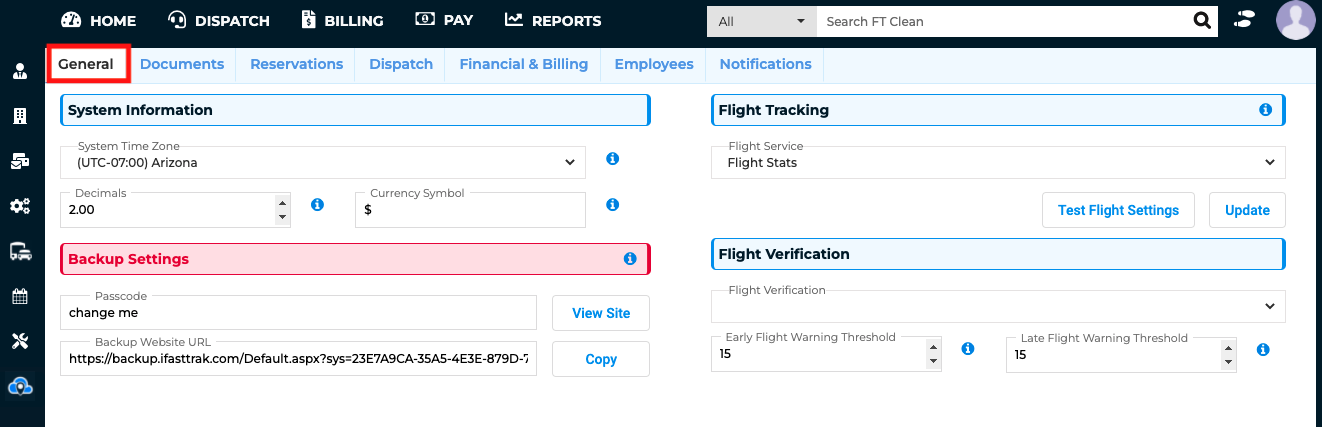Increase Late Flight Warning Threshold
Image resolution: width=1322 pixels, height=427 pixels.
[1229, 348]
